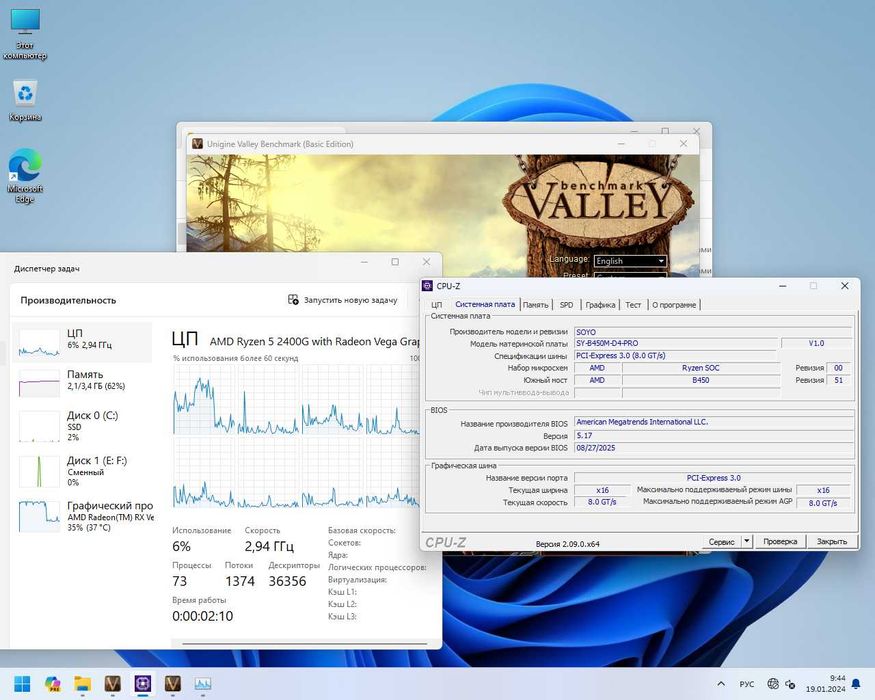Click the horizontal scrollbar in Task Manager
The width and height of the screenshot is (875, 700).
(x=304, y=644)
